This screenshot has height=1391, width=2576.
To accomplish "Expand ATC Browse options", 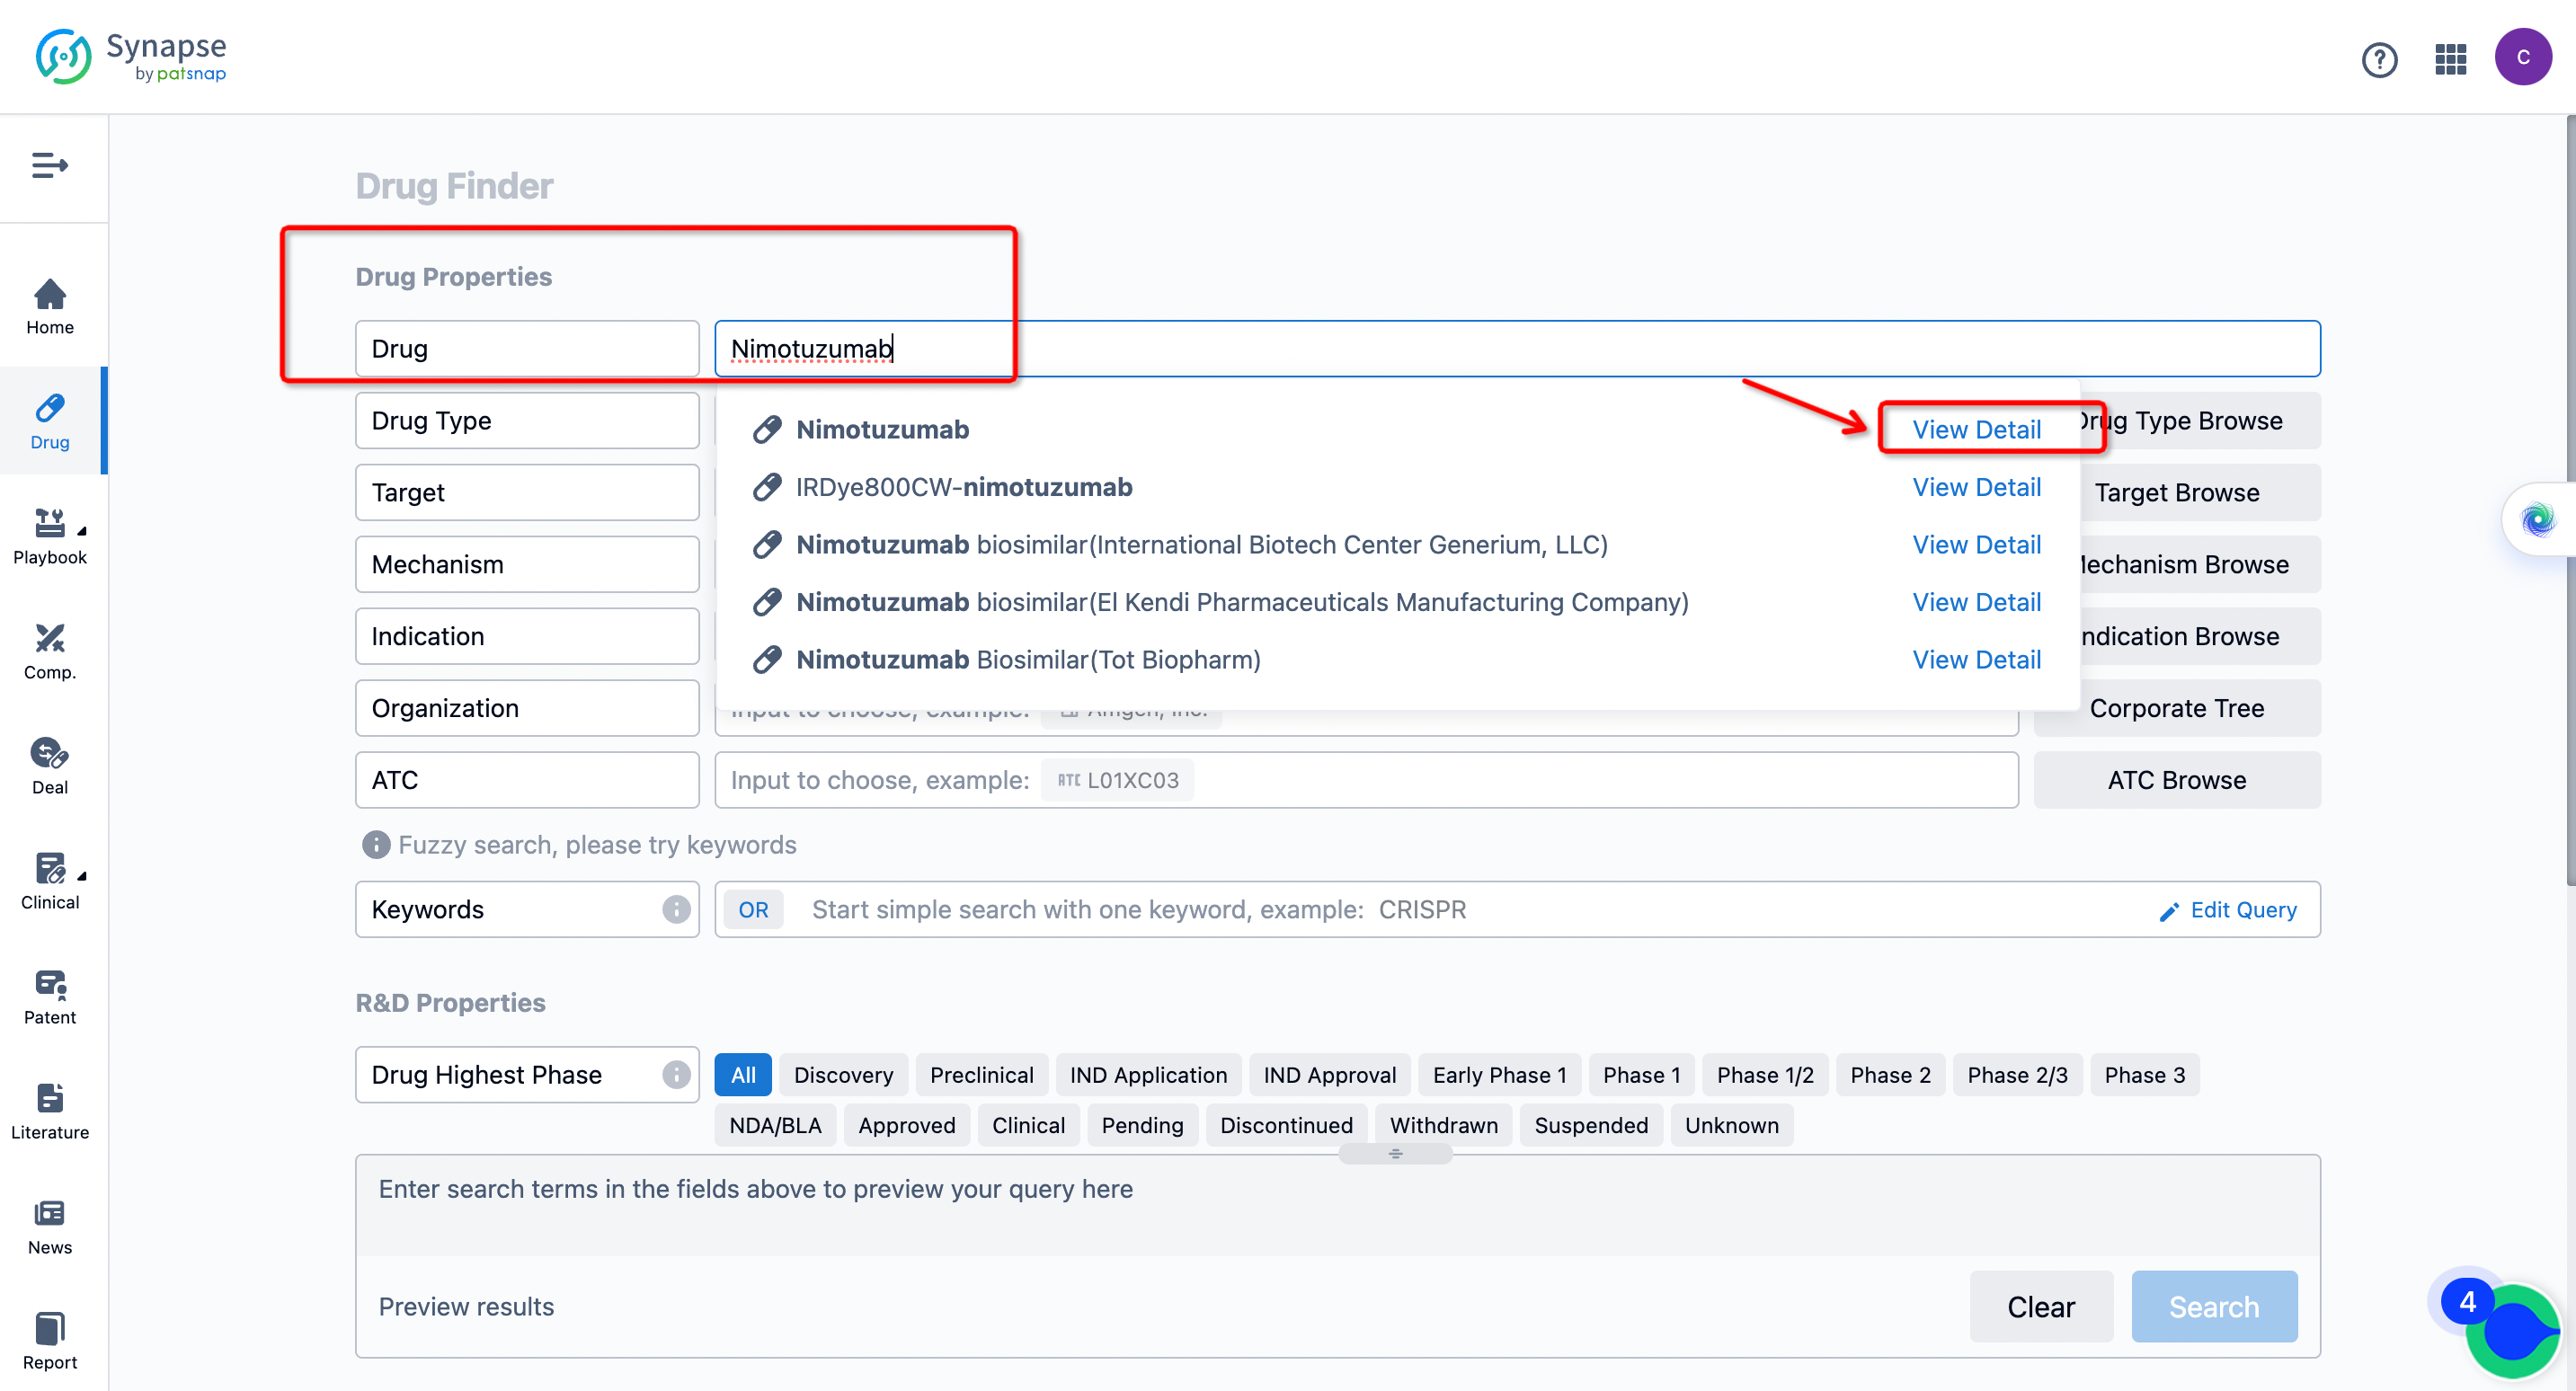I will (2177, 779).
